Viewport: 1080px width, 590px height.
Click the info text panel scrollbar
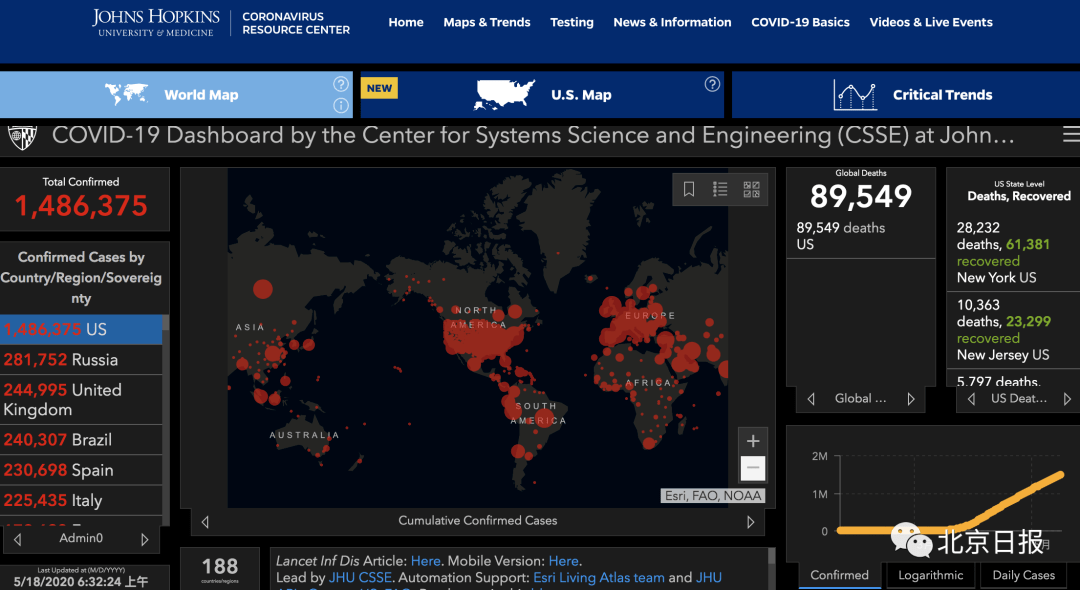[771, 569]
